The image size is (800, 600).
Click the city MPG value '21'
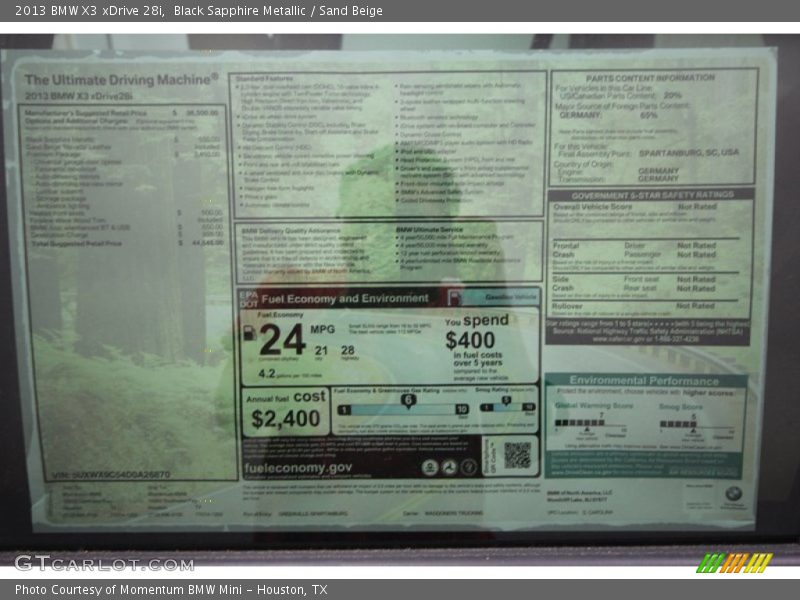pos(321,351)
